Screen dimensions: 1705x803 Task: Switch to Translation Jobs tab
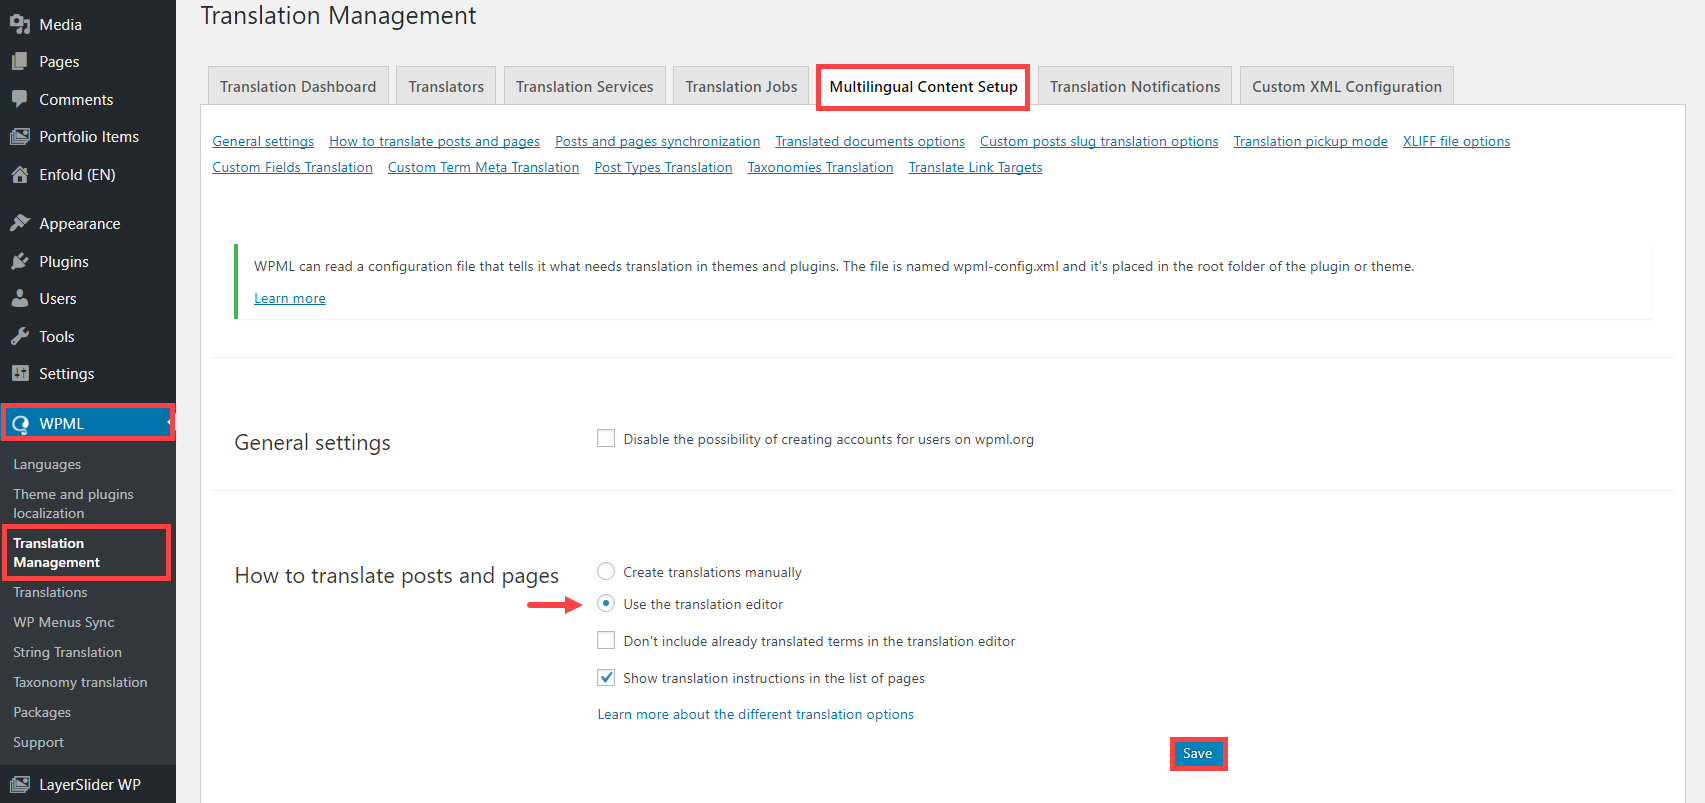pyautogui.click(x=741, y=86)
